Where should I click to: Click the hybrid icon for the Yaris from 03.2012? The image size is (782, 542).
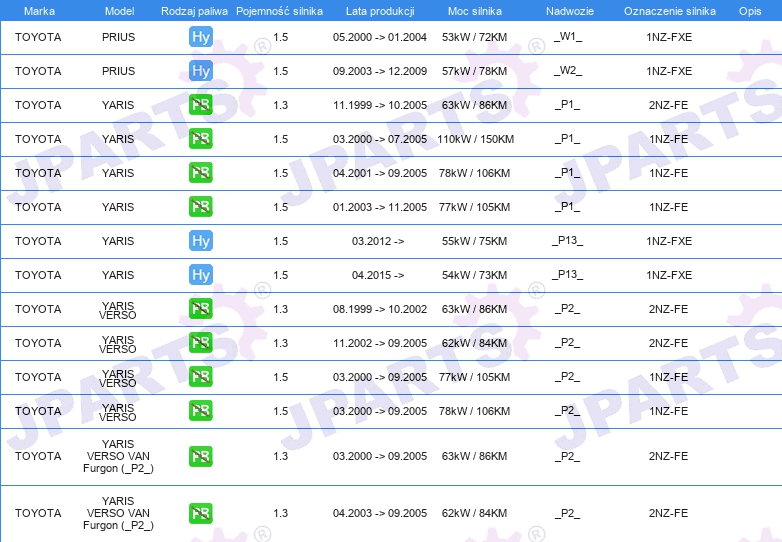point(200,241)
